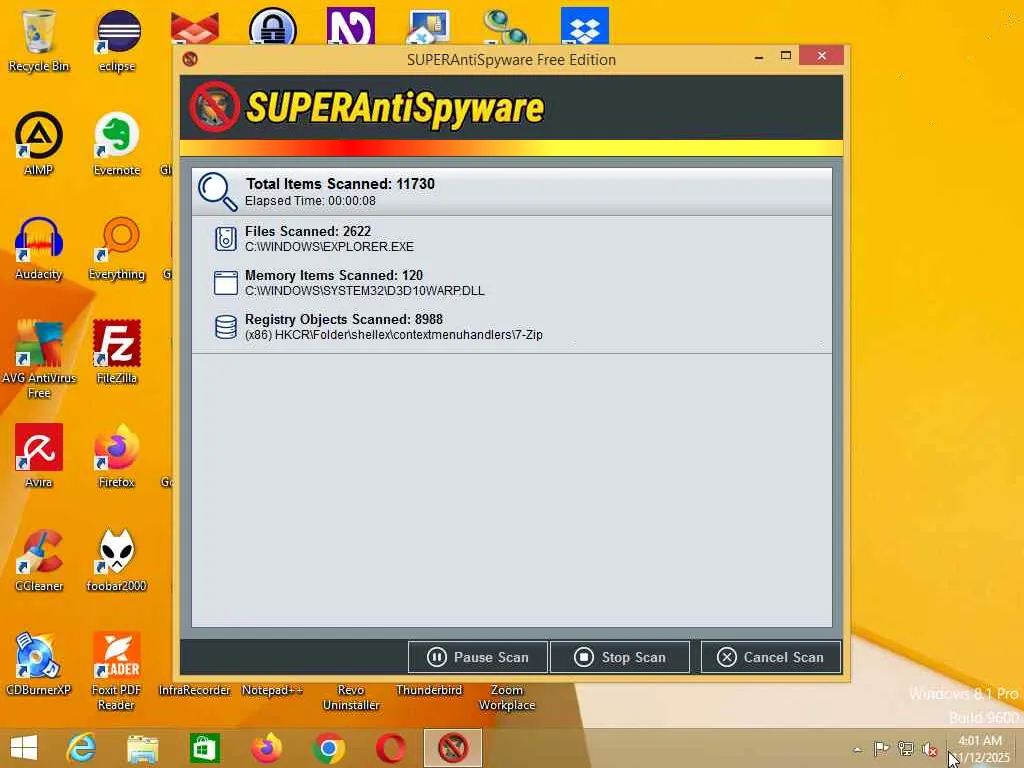Open the Windows Start button

coord(24,748)
